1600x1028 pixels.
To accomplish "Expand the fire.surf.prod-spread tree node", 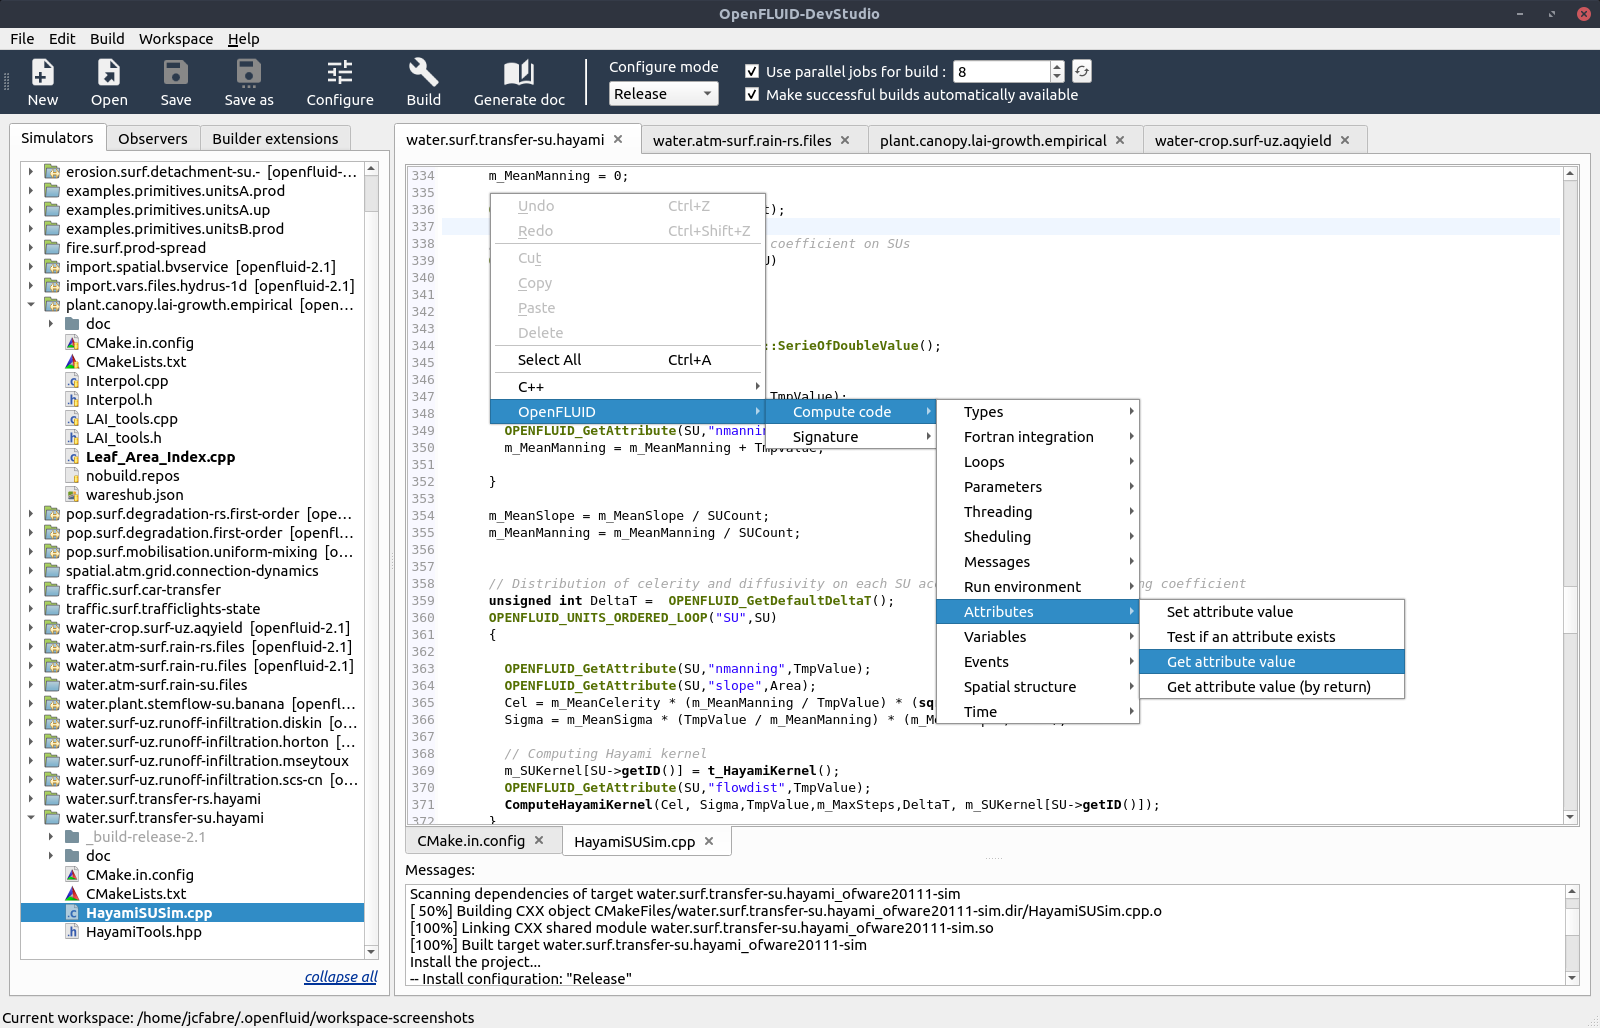I will [x=31, y=248].
